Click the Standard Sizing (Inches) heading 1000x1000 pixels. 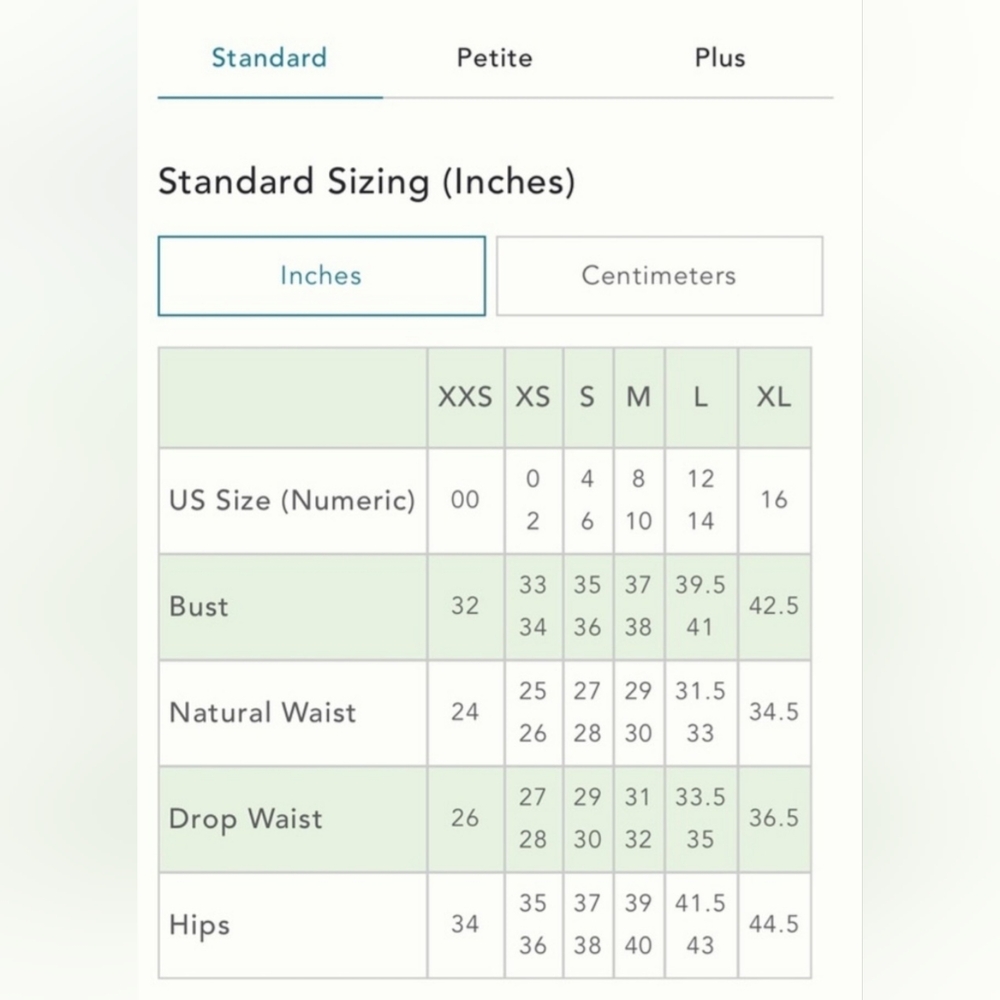coord(367,181)
